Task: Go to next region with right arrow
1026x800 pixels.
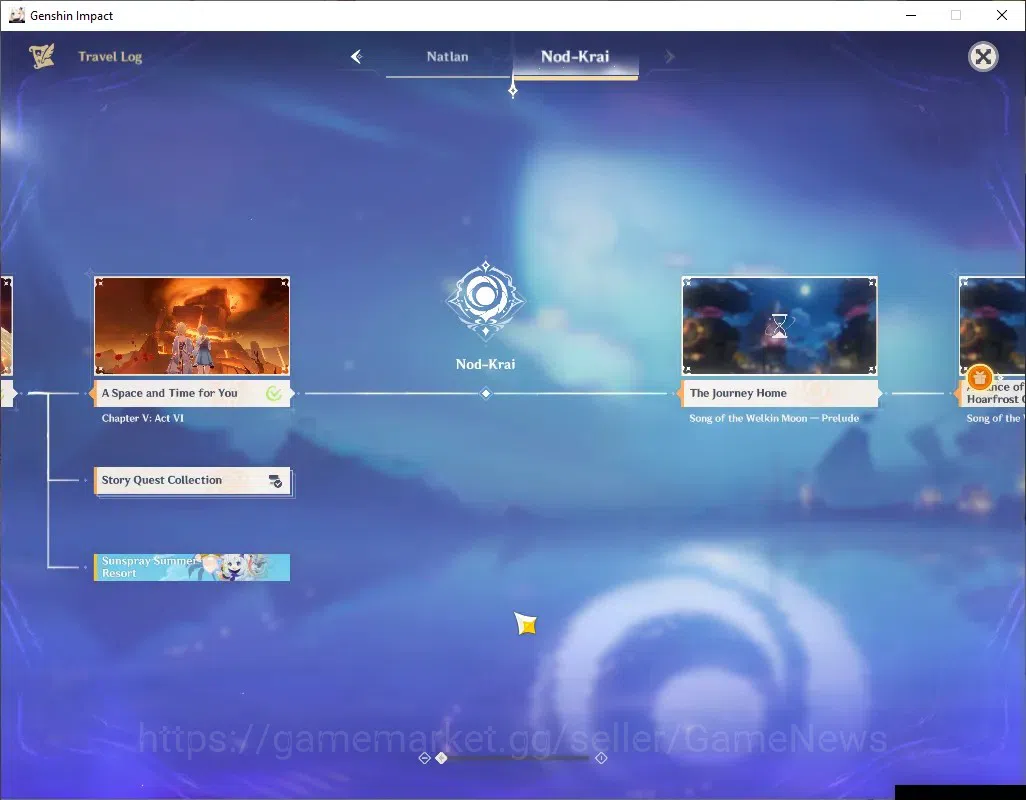Action: [669, 57]
